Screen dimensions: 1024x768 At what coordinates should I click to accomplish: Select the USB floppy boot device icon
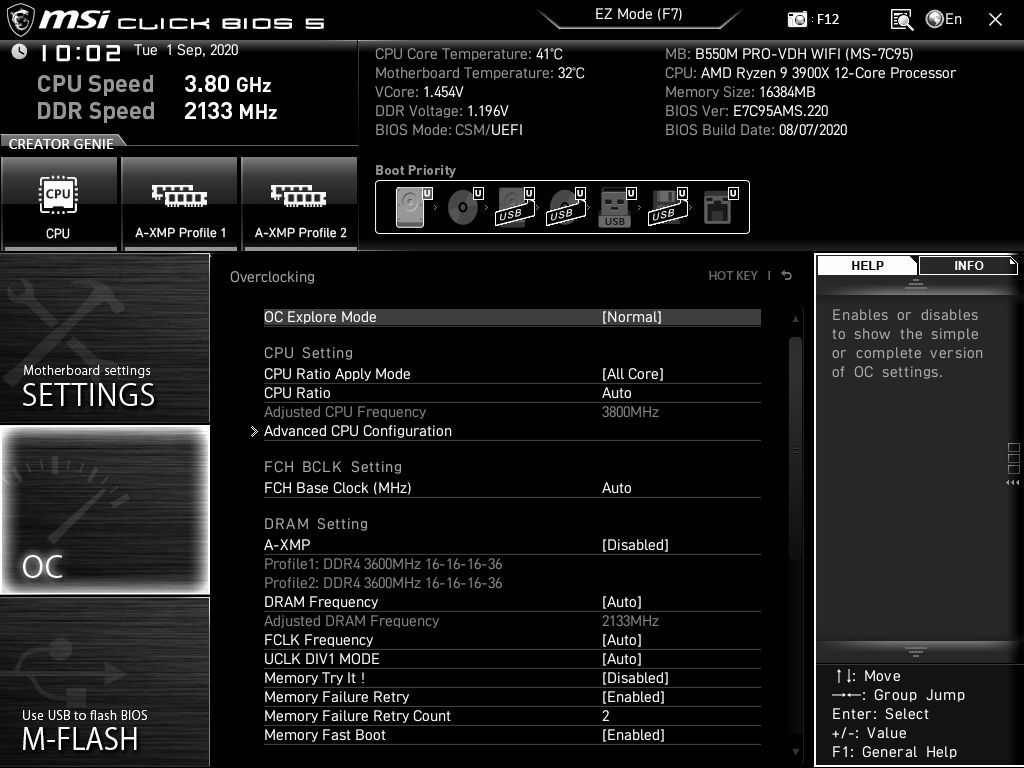click(x=667, y=207)
